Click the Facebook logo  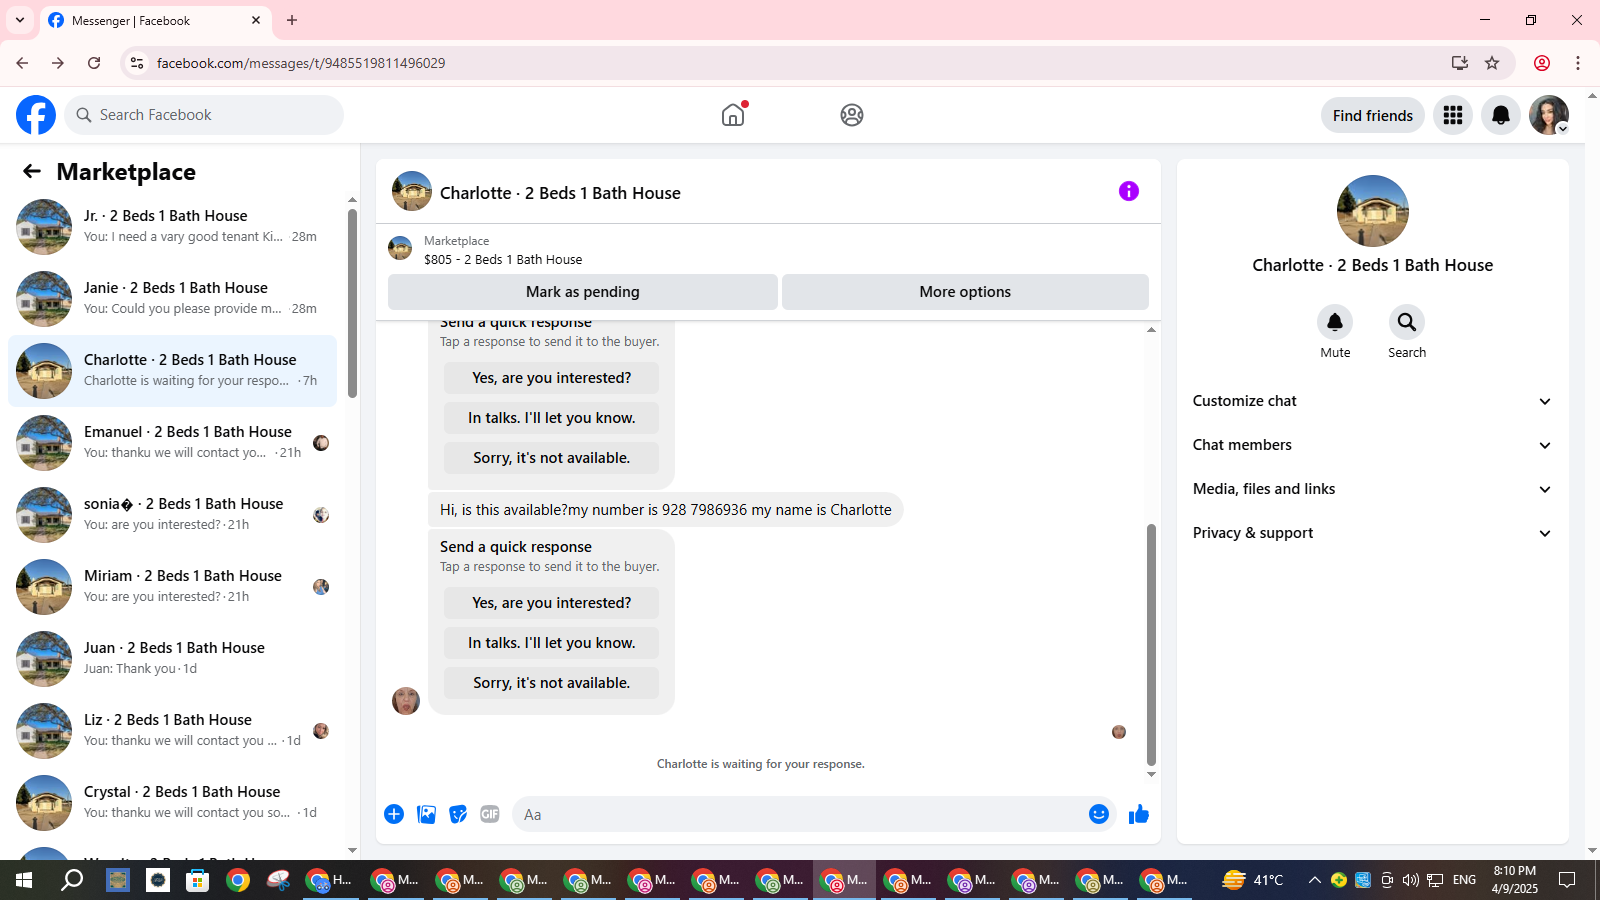click(x=36, y=115)
